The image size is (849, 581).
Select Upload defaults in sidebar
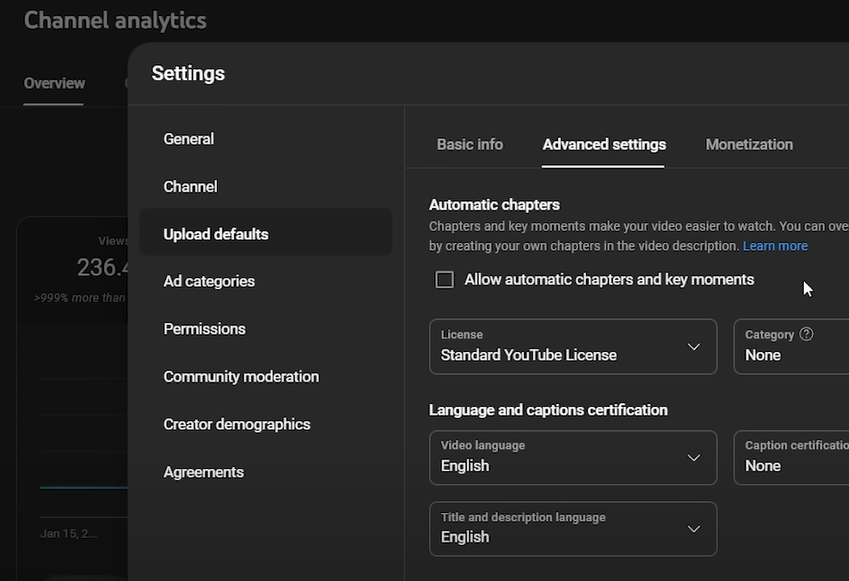[x=216, y=234]
